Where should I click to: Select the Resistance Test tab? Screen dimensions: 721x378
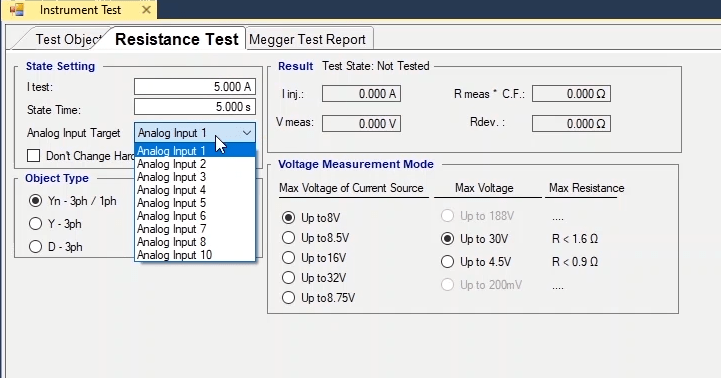177,39
